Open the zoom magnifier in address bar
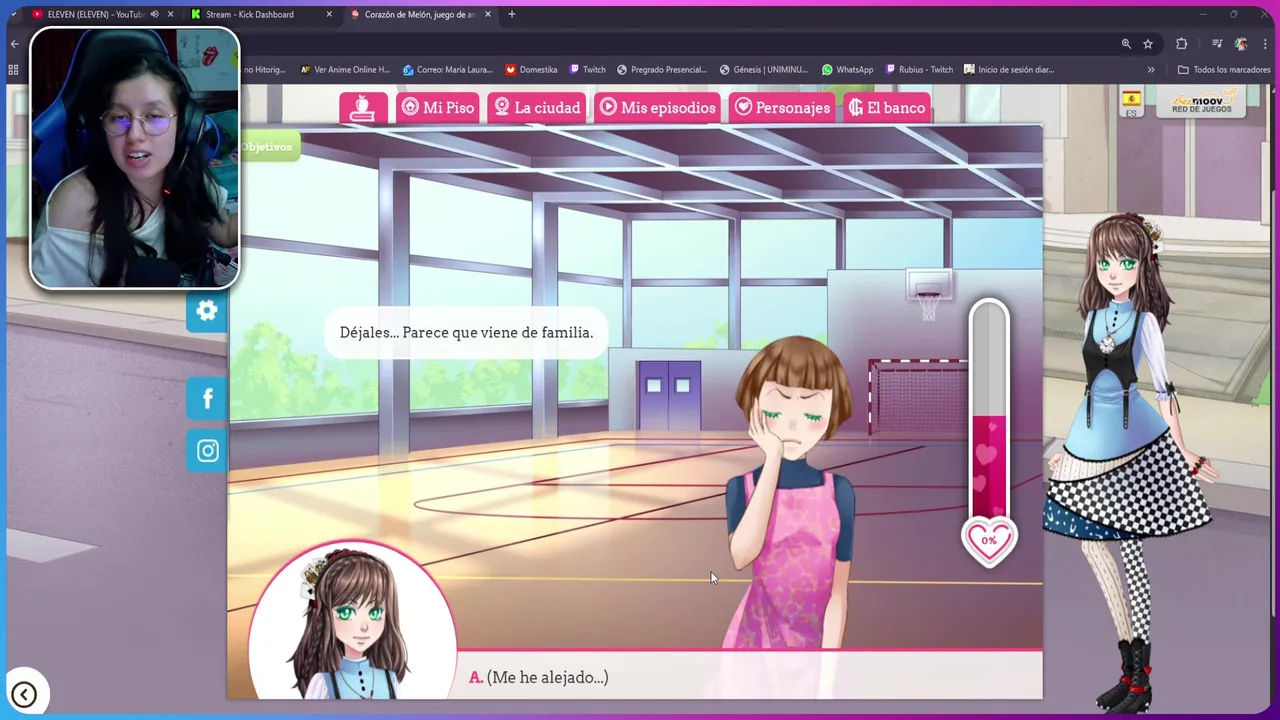This screenshot has width=1280, height=720. tap(1126, 43)
